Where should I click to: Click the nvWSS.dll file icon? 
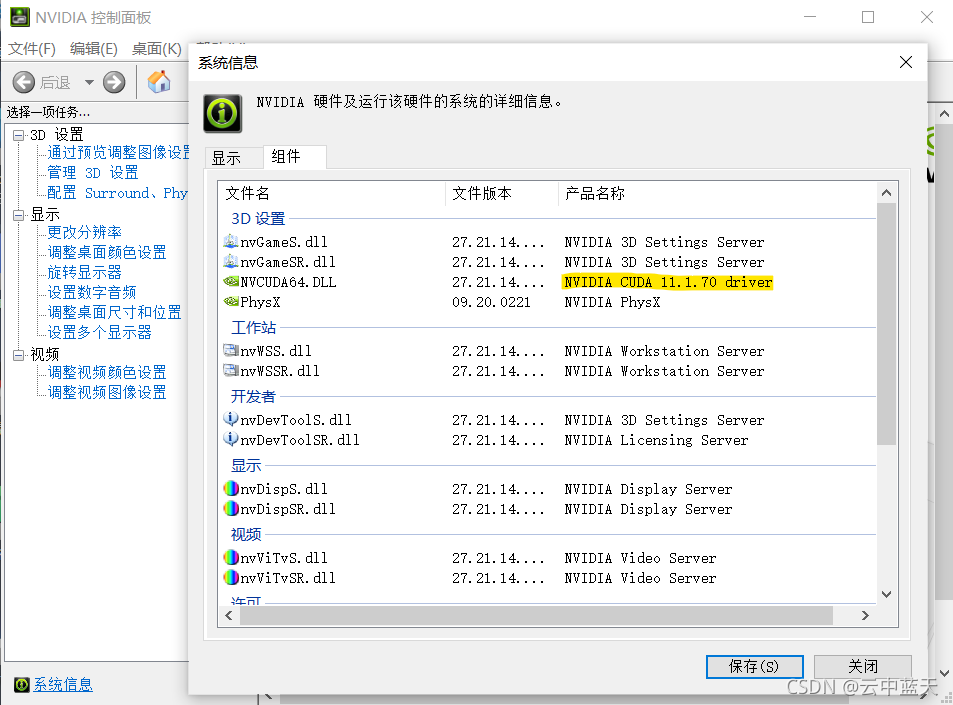(x=230, y=351)
